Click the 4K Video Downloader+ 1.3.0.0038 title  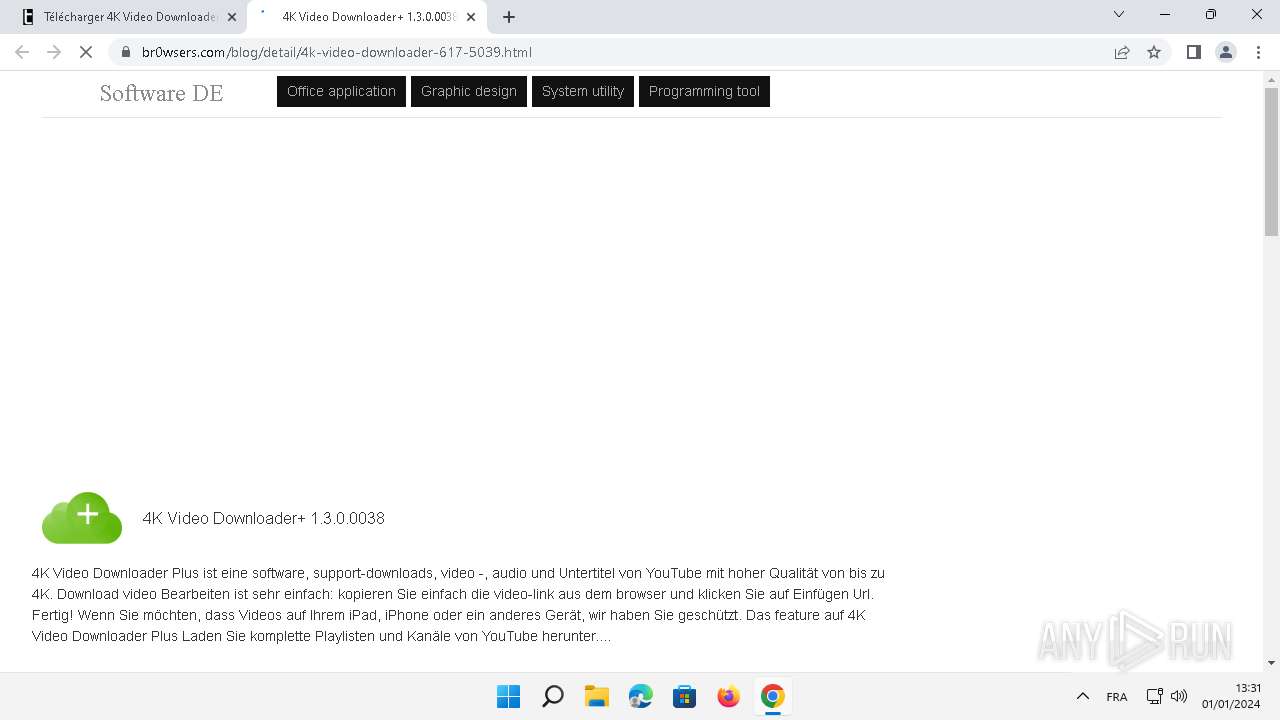263,518
